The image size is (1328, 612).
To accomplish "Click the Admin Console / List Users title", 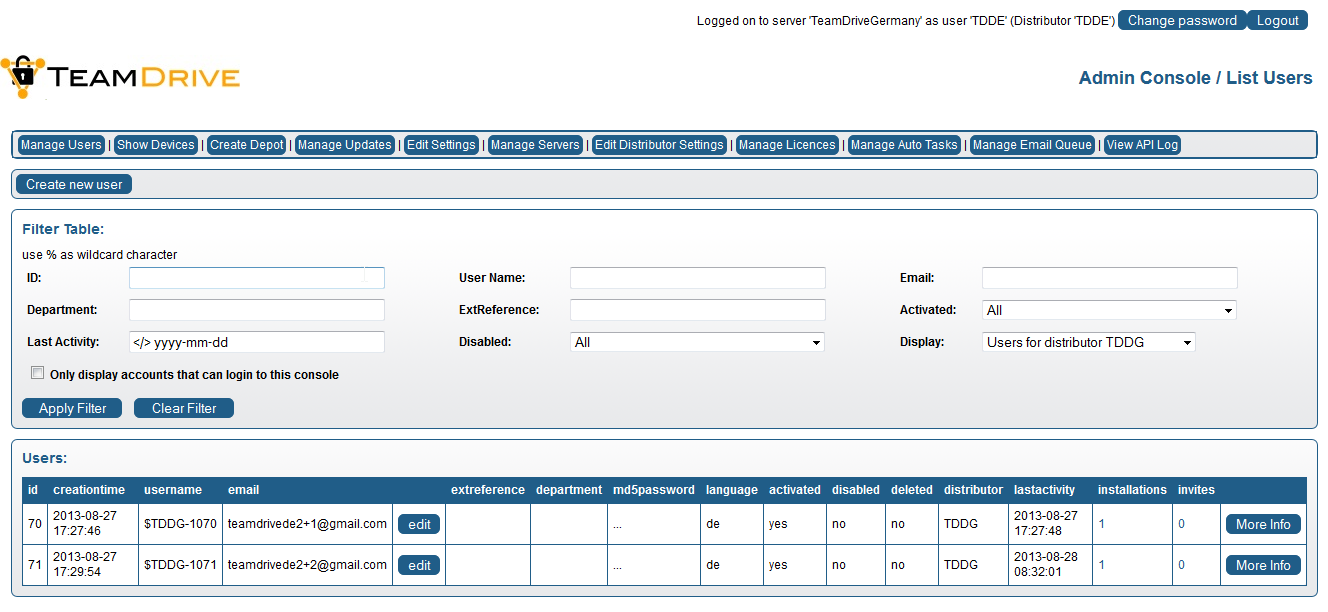I will pyautogui.click(x=1196, y=78).
